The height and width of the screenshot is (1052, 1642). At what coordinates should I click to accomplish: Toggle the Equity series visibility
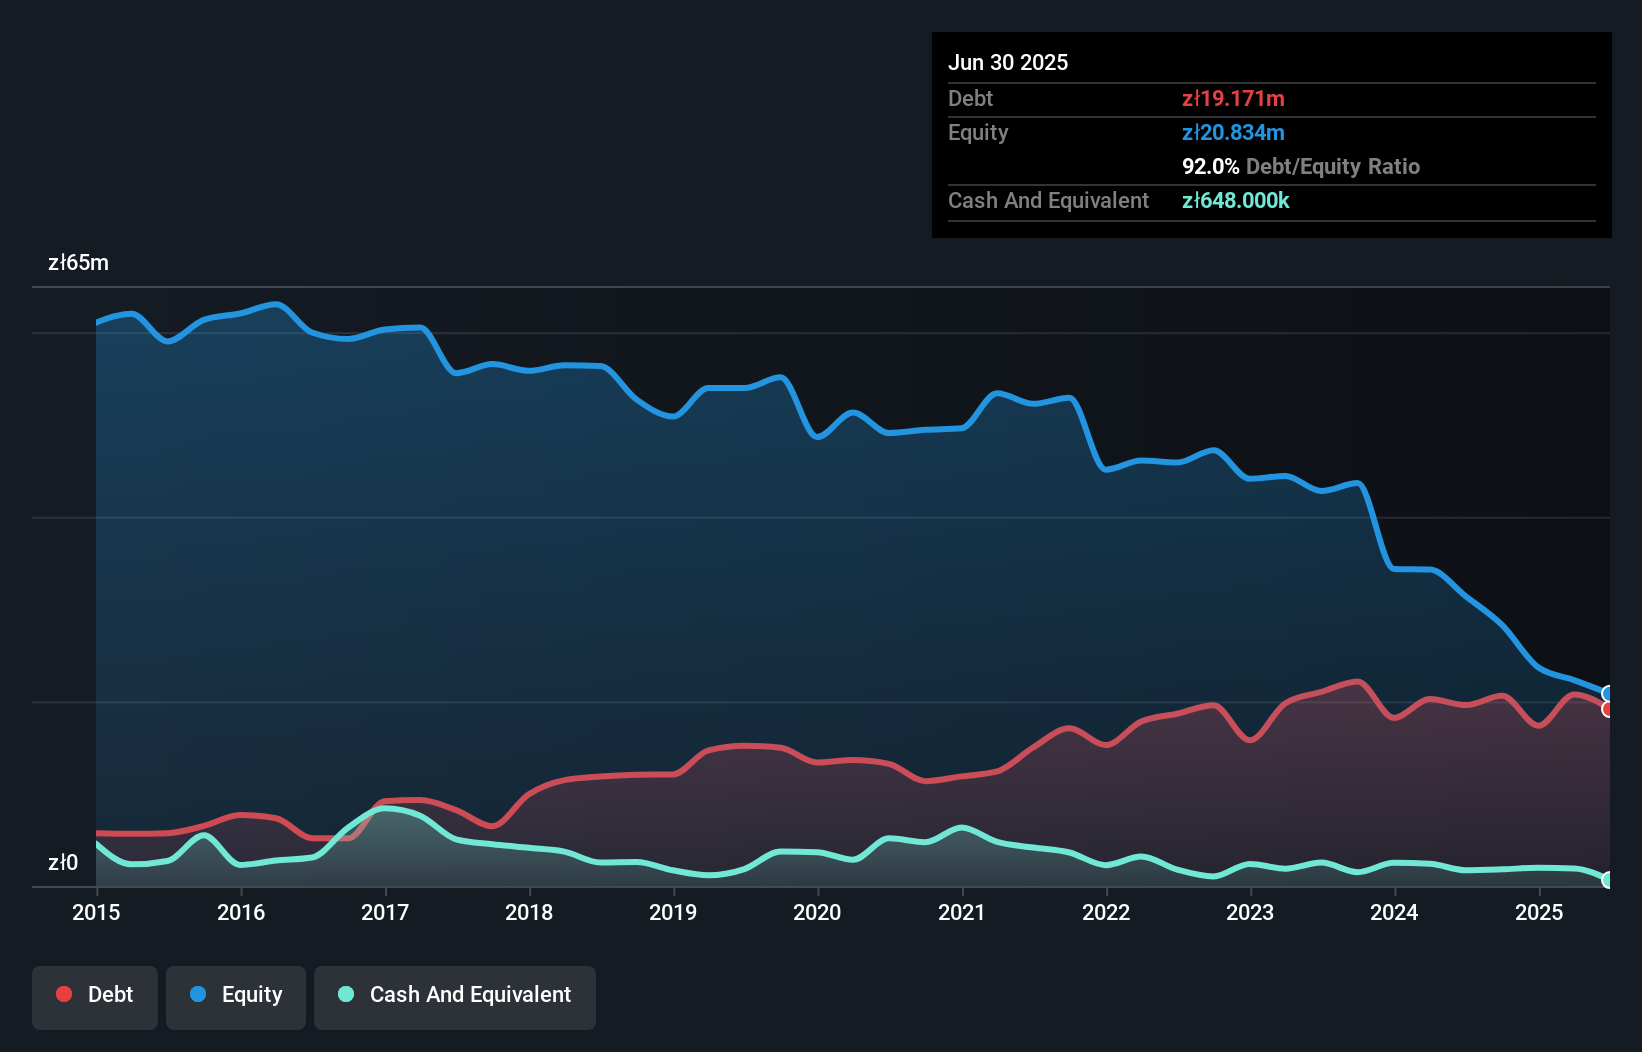pos(235,995)
